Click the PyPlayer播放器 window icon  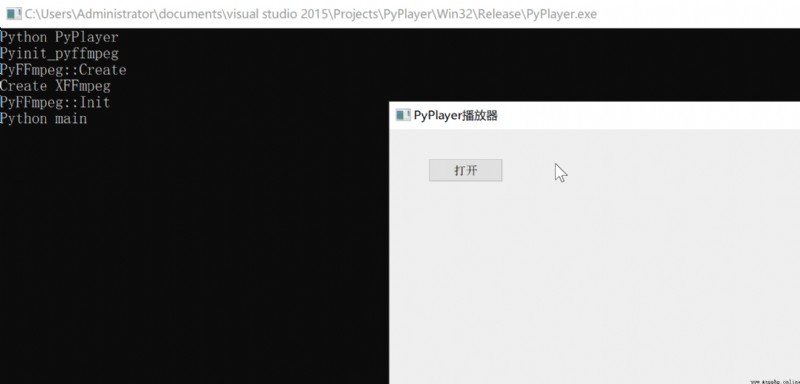(403, 115)
